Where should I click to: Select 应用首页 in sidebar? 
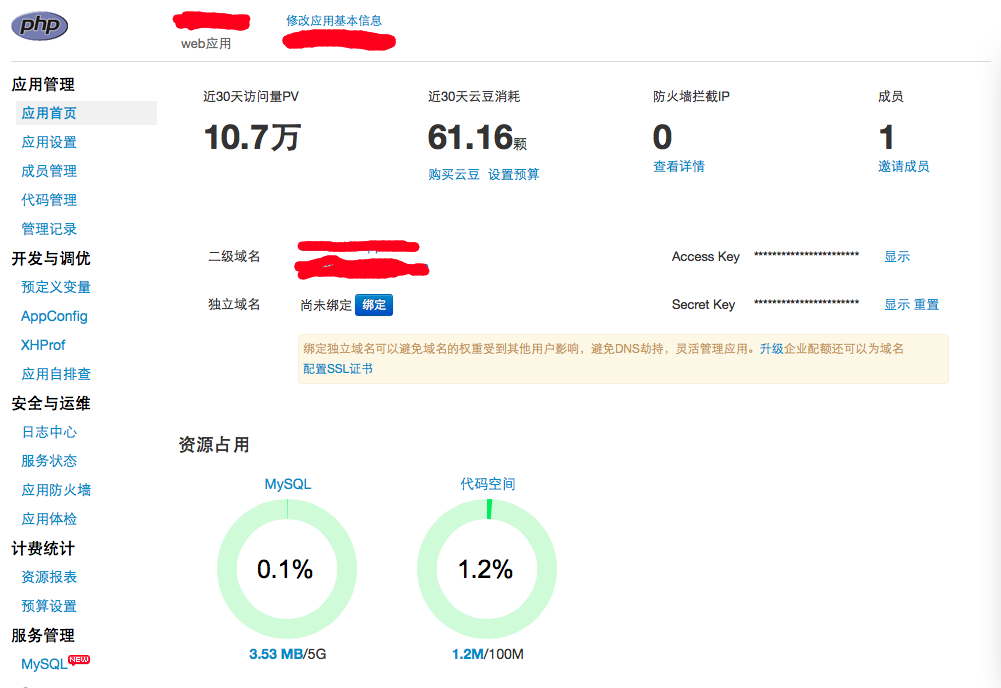pos(49,113)
